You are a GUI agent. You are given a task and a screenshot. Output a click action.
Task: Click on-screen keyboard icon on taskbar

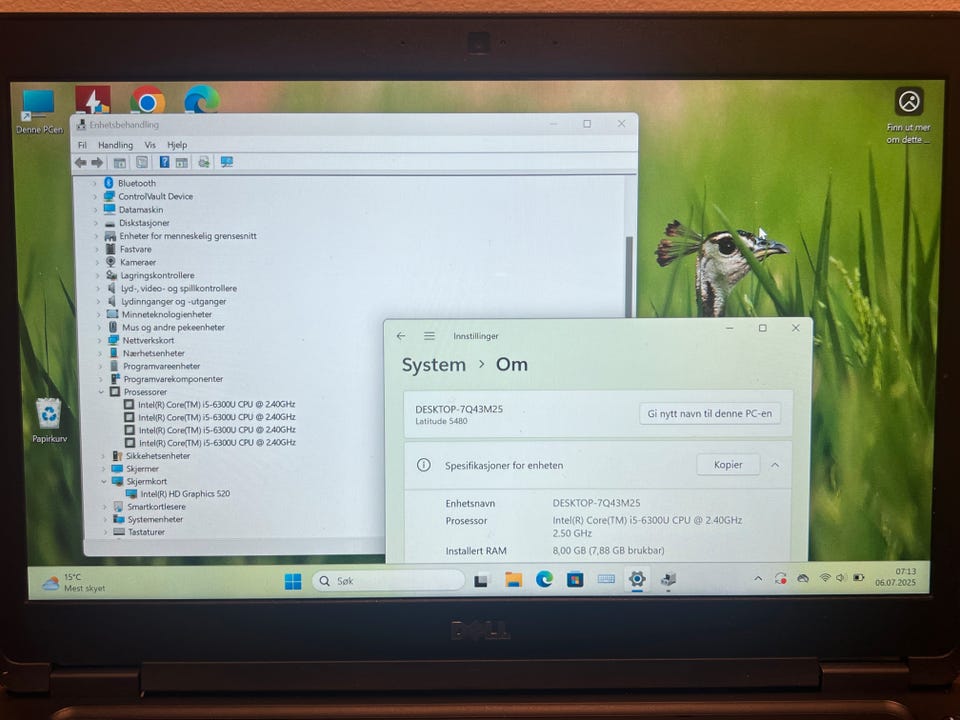(x=606, y=579)
